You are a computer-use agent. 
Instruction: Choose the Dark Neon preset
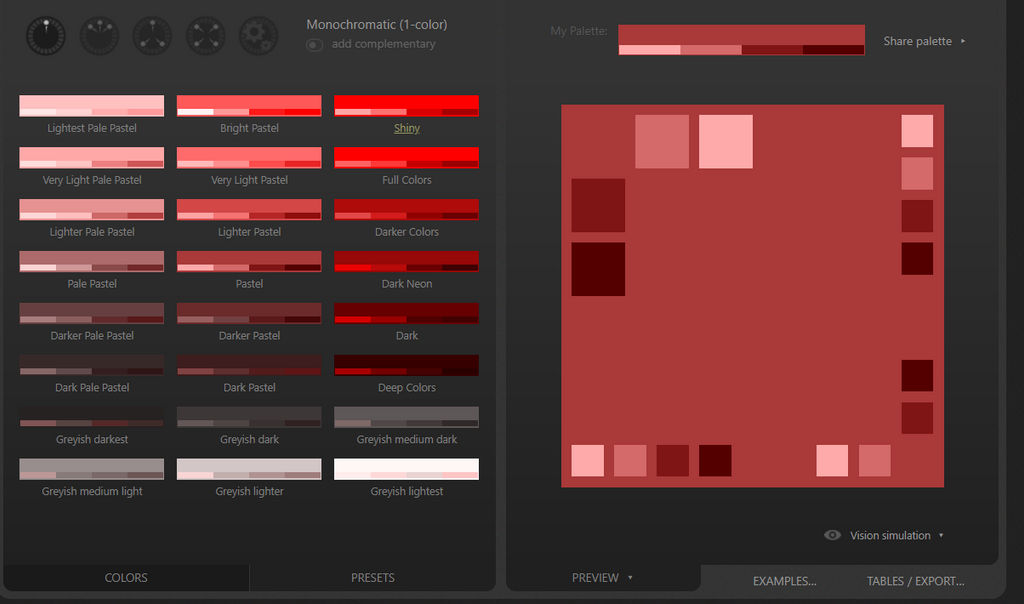point(406,261)
